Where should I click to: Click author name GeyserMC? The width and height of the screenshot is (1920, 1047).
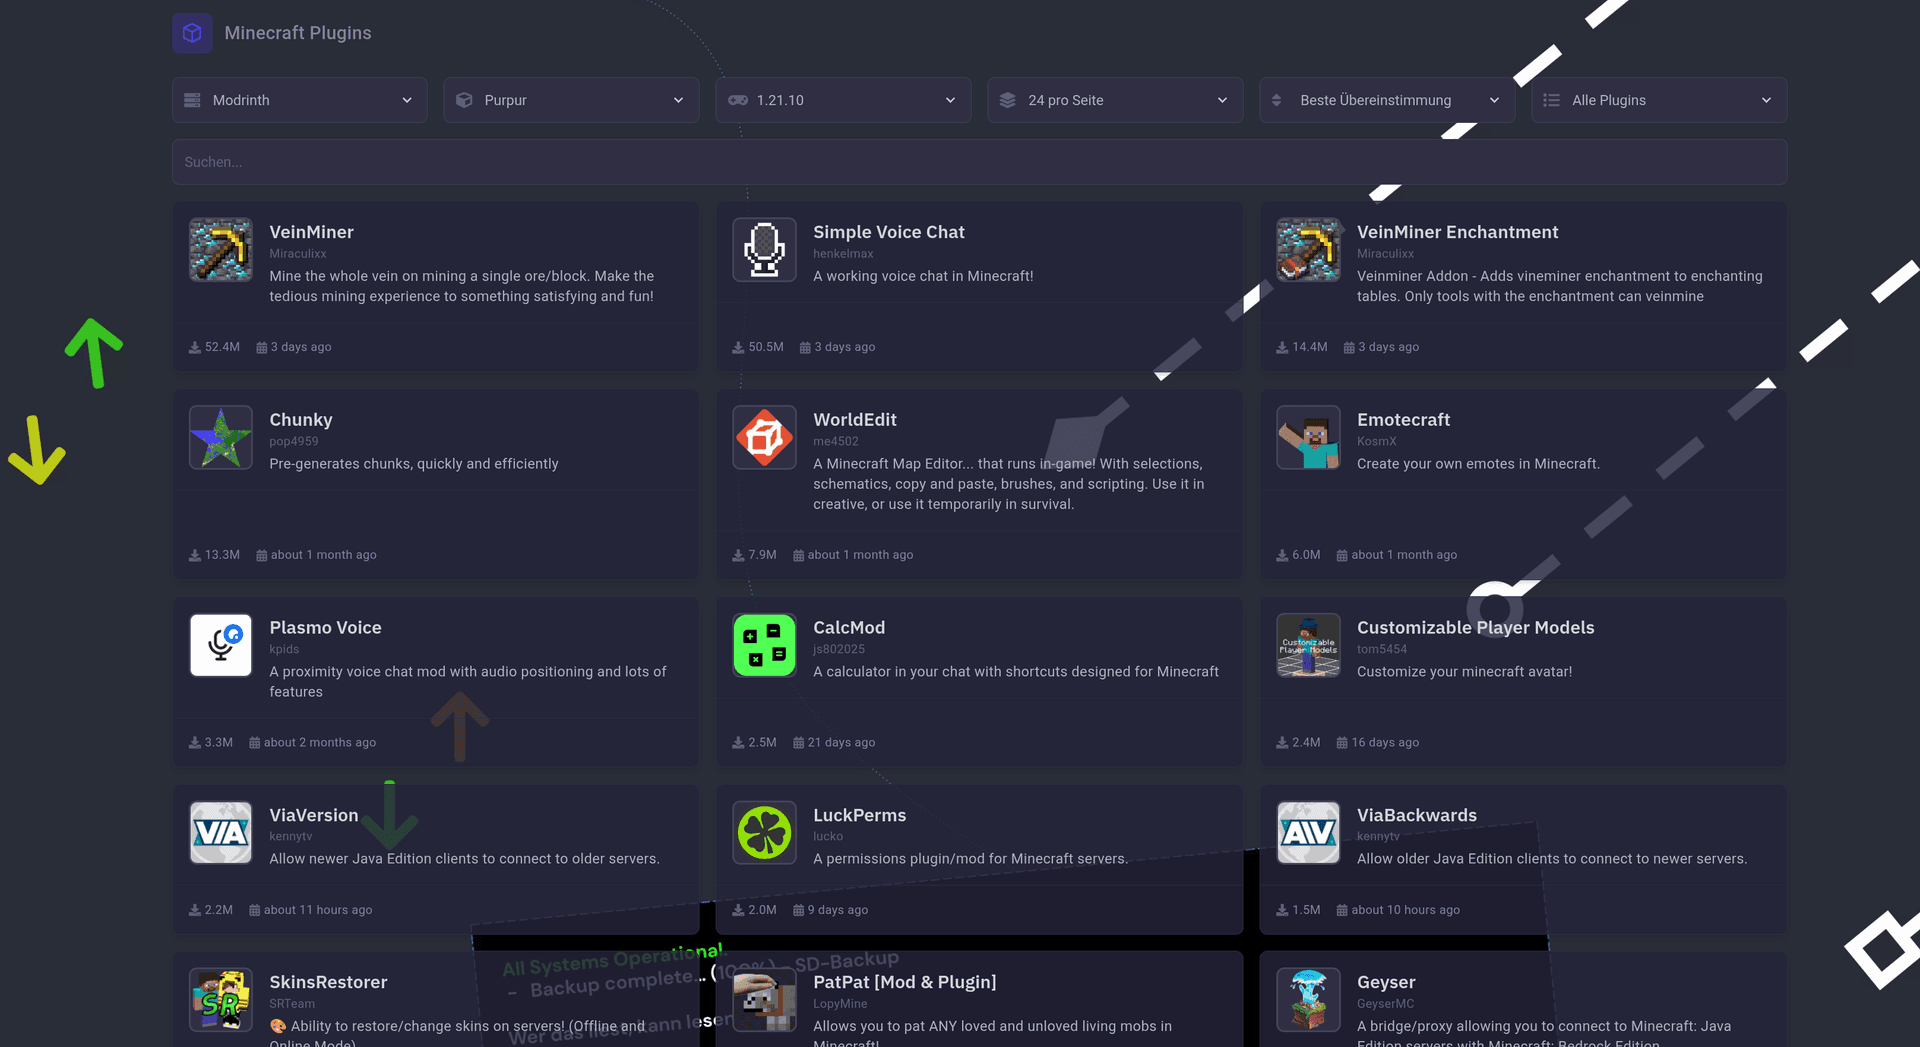coord(1385,1004)
